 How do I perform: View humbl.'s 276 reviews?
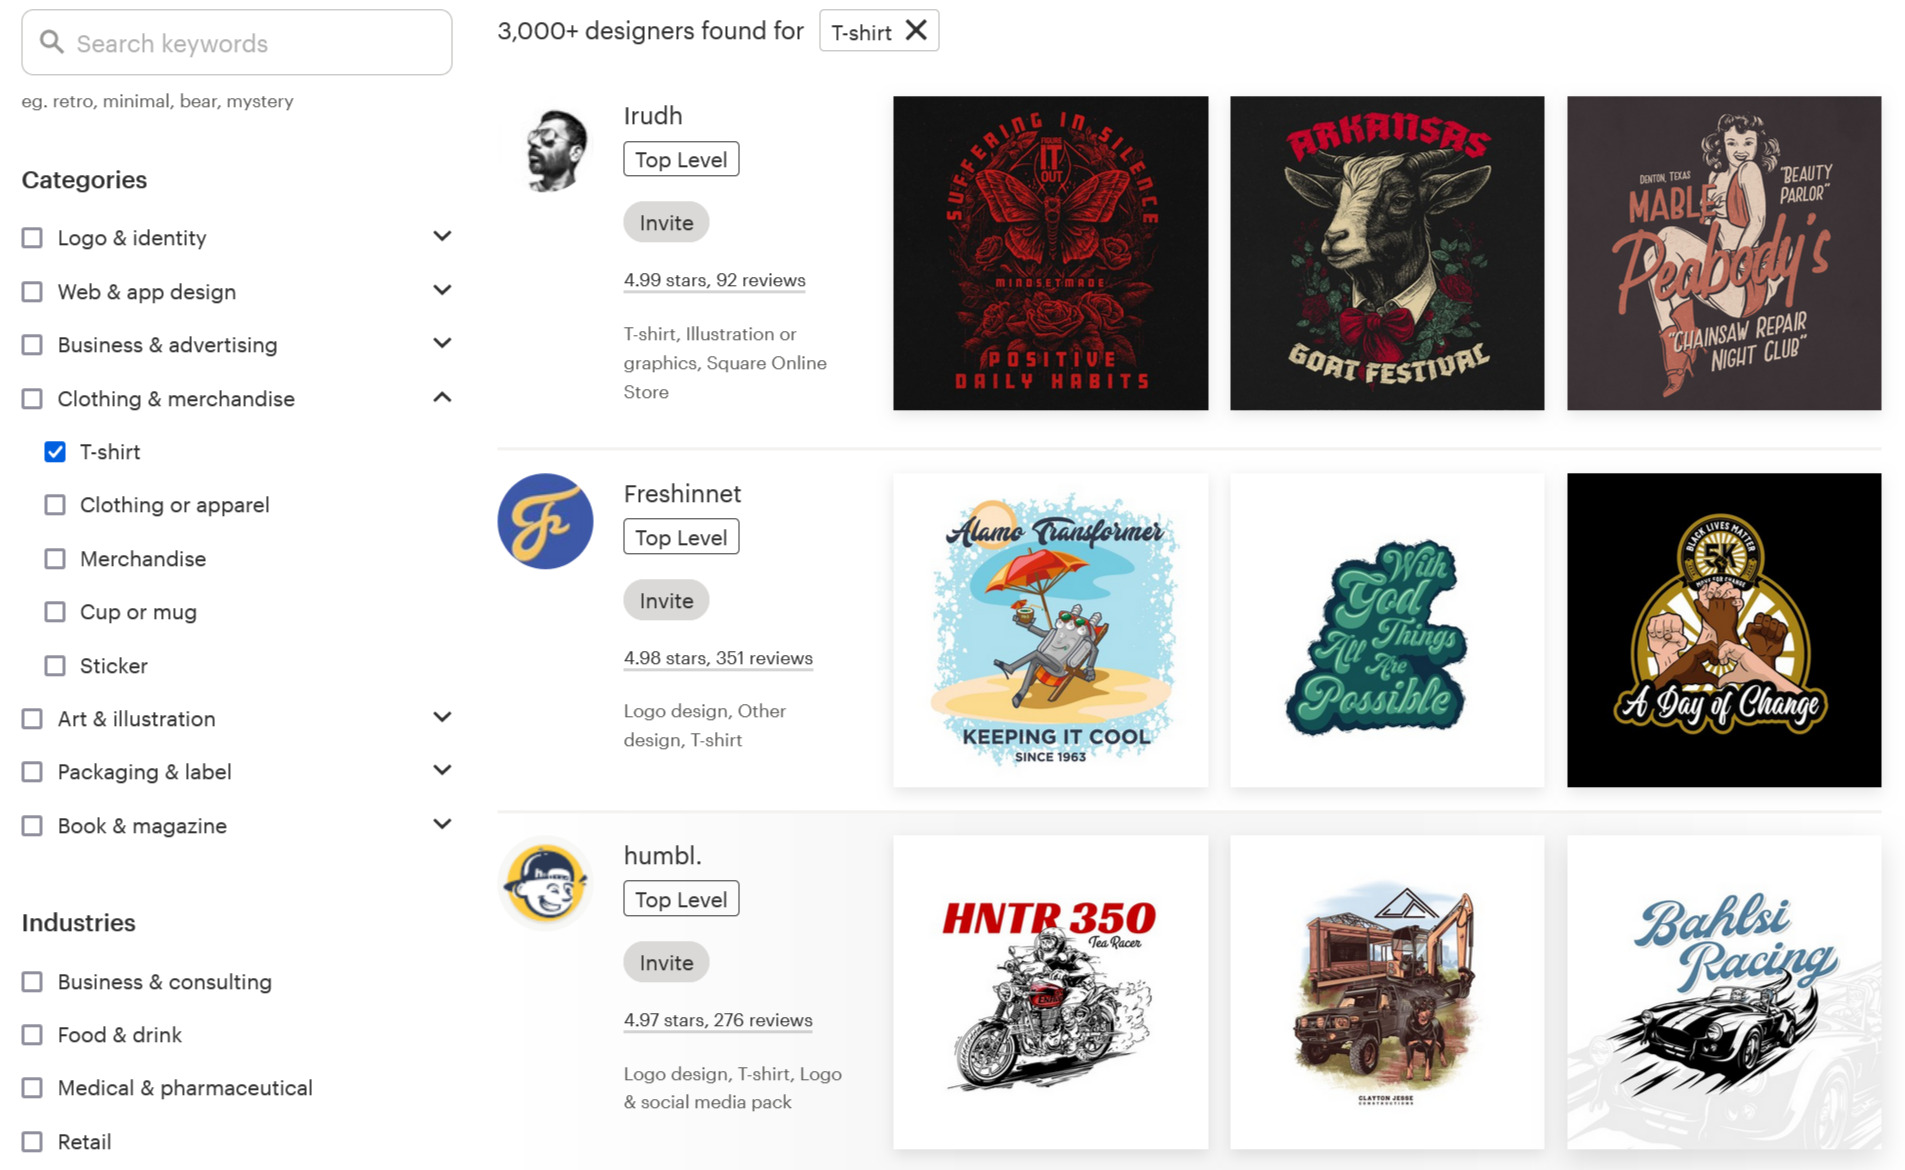(717, 1020)
